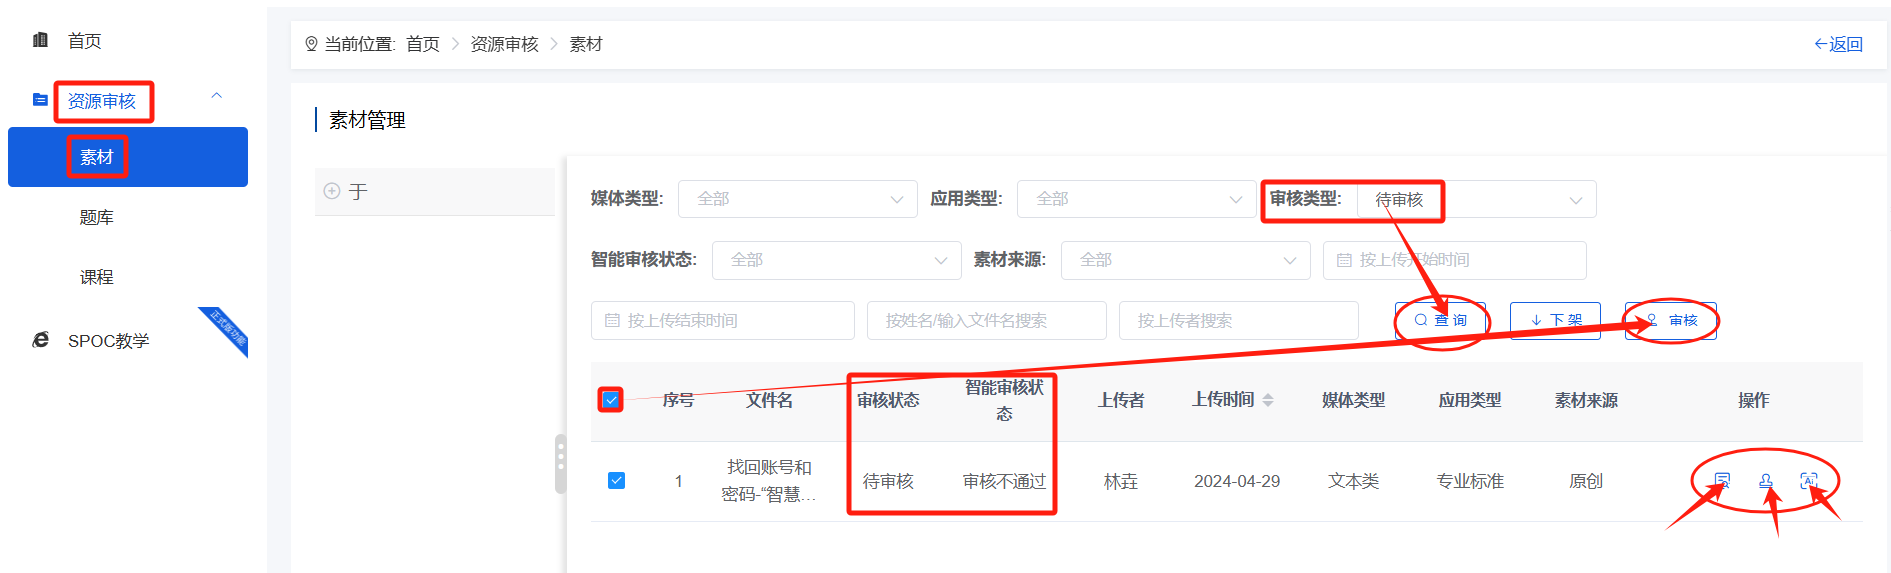This screenshot has width=1891, height=573.
Task: Open the 媒体类型 dropdown
Action: 797,199
